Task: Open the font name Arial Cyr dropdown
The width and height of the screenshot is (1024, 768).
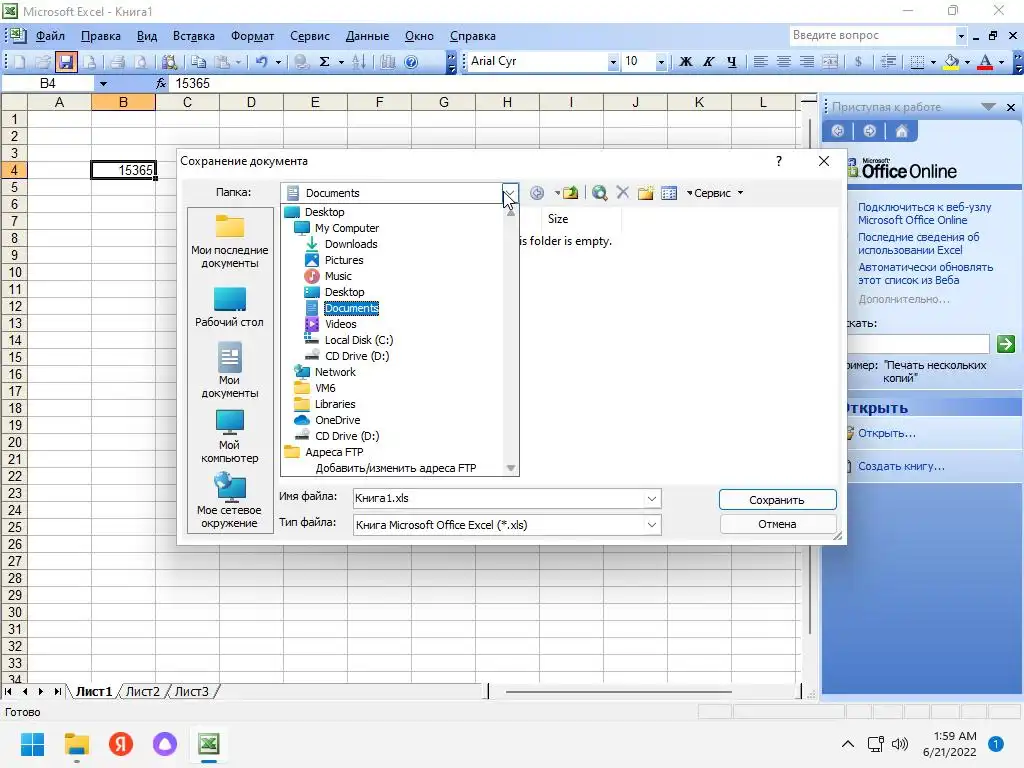Action: [613, 62]
